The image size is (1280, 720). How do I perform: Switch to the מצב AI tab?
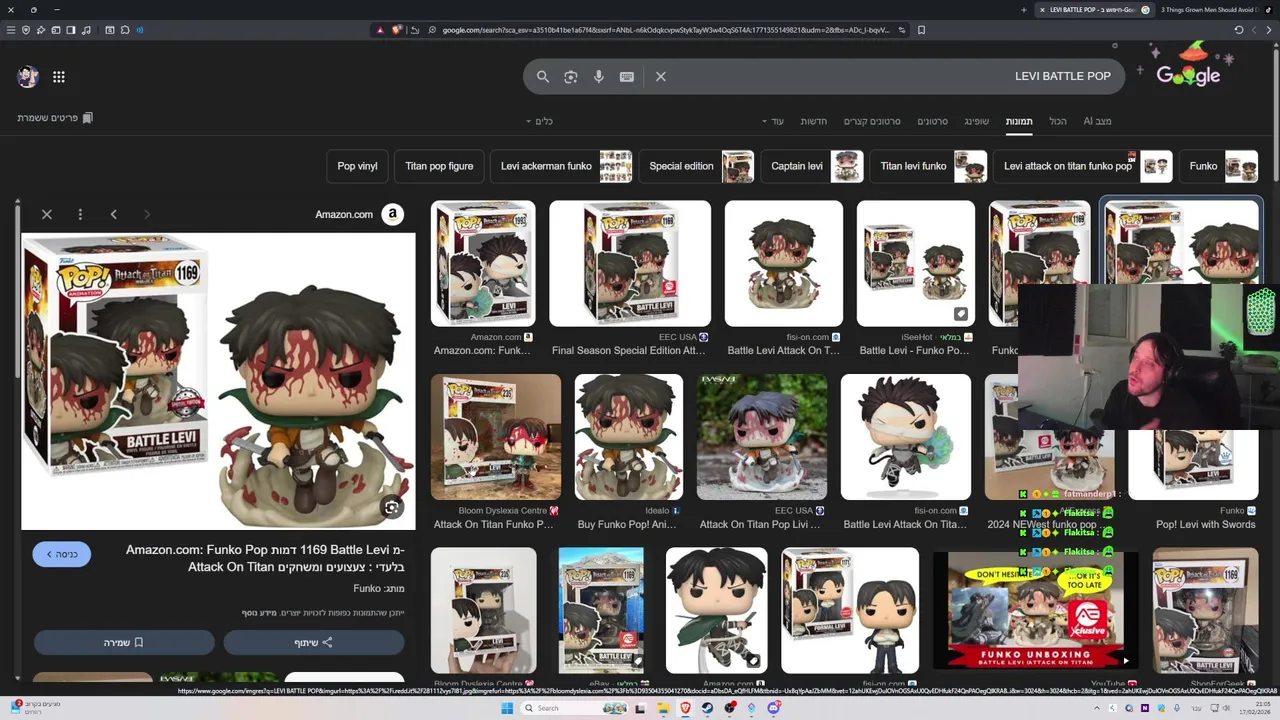coord(1097,121)
